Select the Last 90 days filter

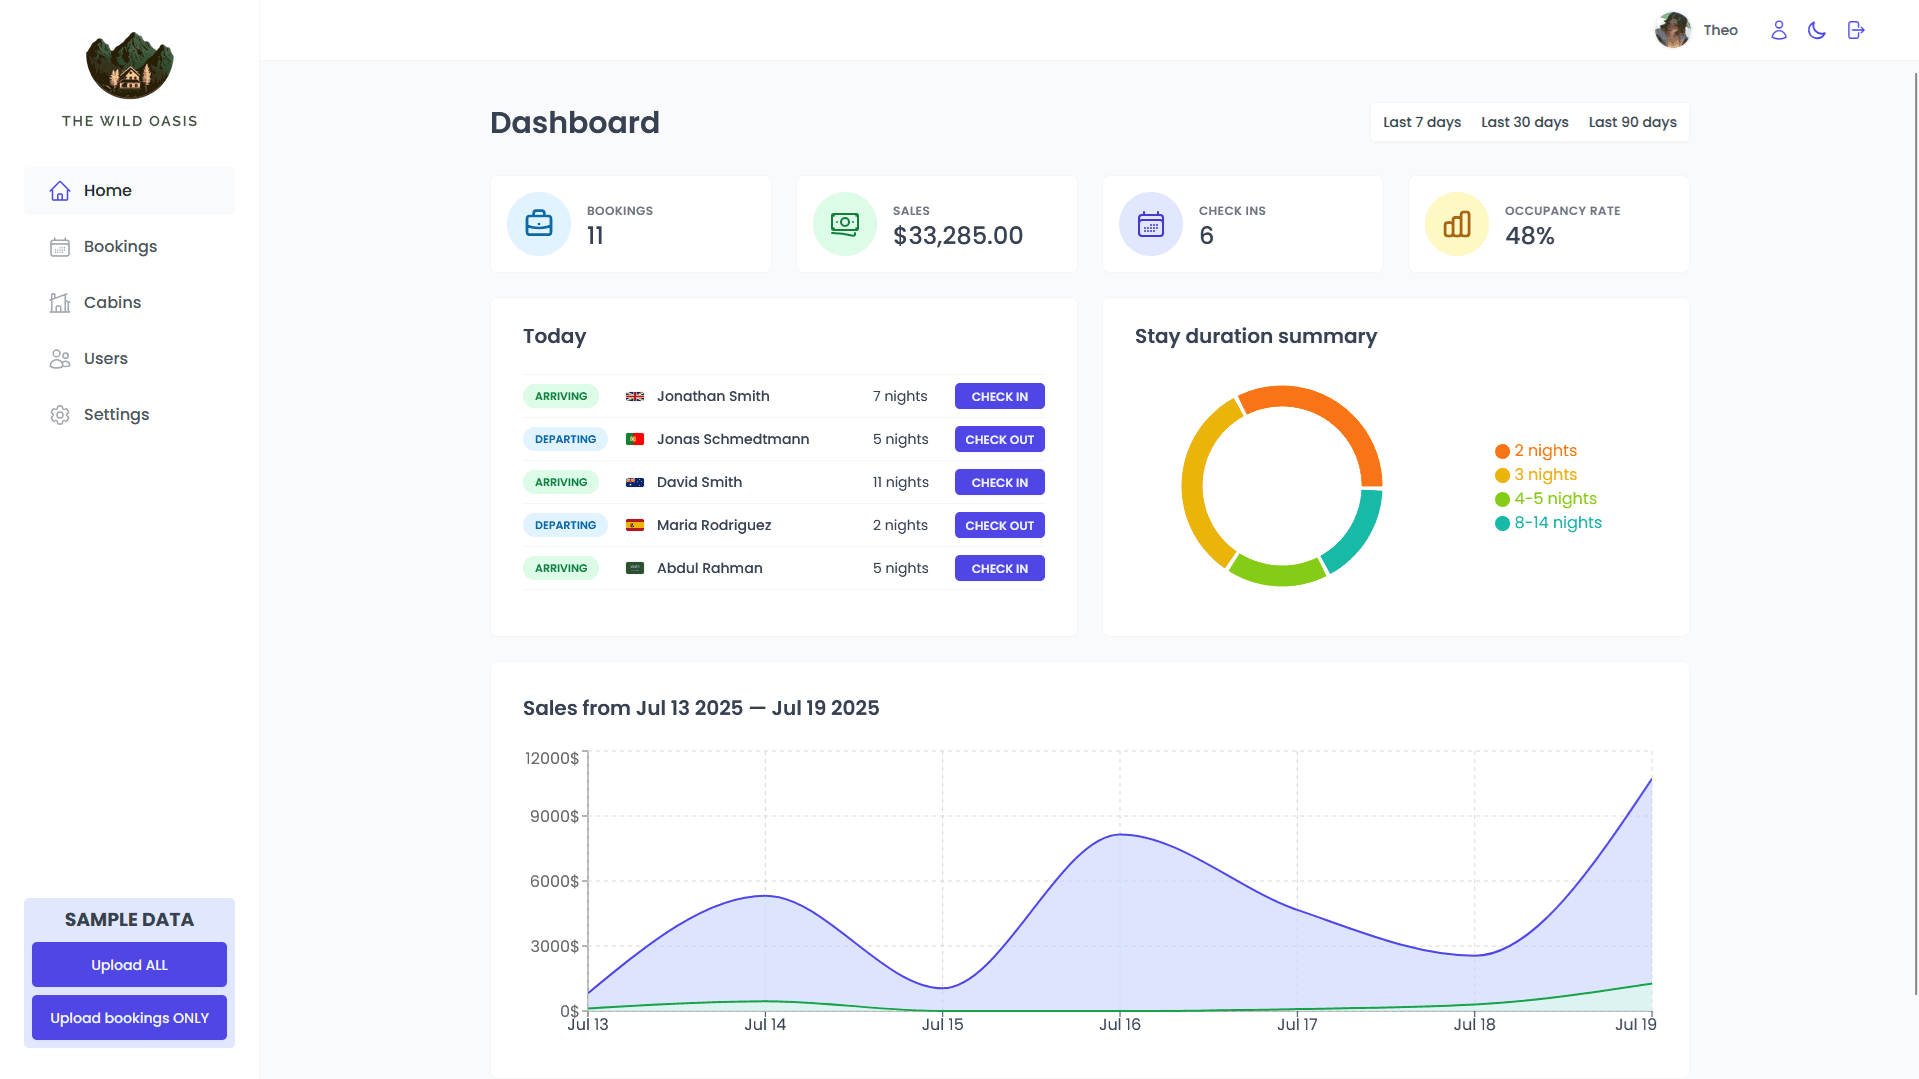[1632, 122]
